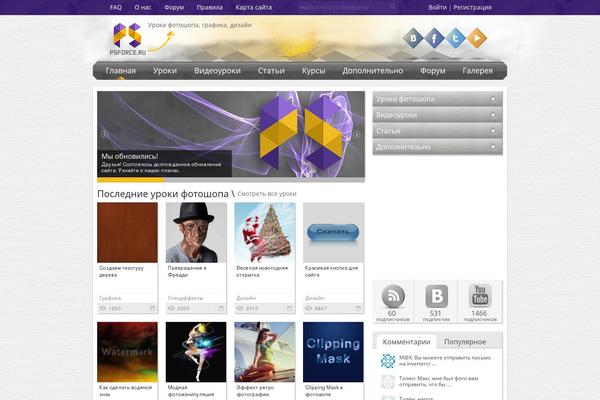Click Модная фотоманипуляция lesson title
The height and width of the screenshot is (400, 600).
191,391
